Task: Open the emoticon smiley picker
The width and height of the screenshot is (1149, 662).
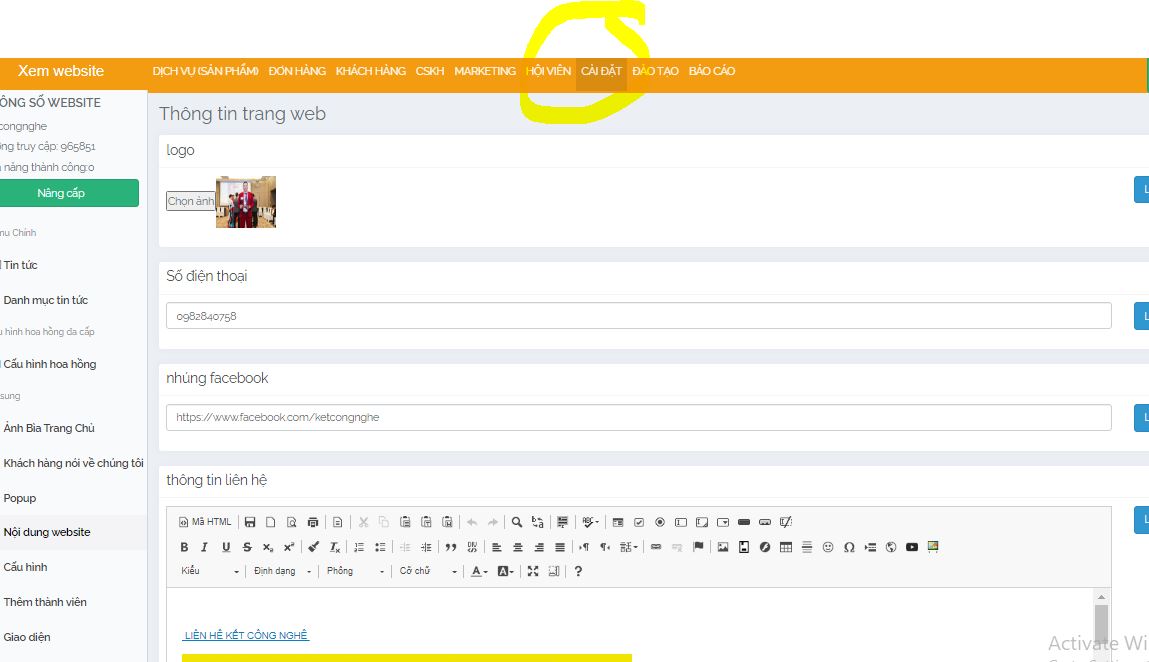Action: (828, 547)
